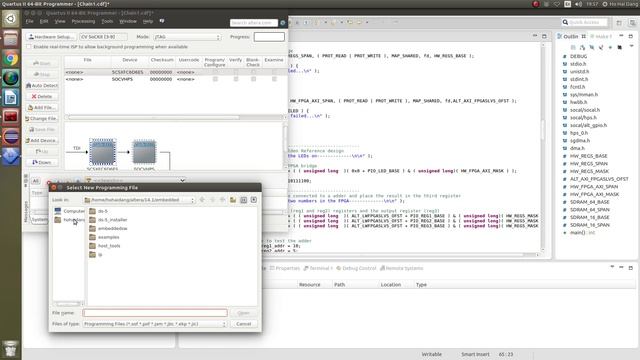640x360 pixels.
Task: Go back in the file dialog
Action: pos(202,200)
